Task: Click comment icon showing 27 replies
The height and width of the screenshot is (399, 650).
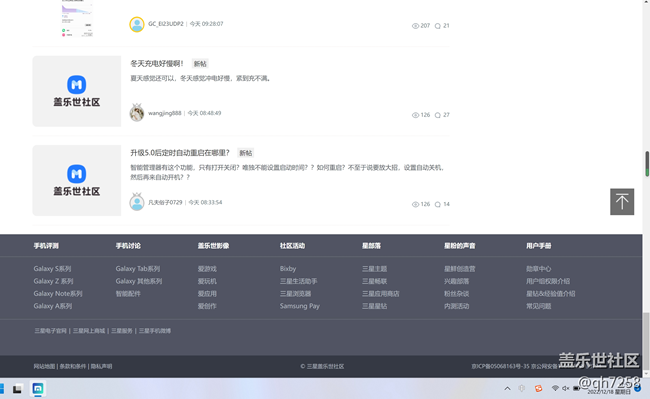Action: tap(437, 115)
